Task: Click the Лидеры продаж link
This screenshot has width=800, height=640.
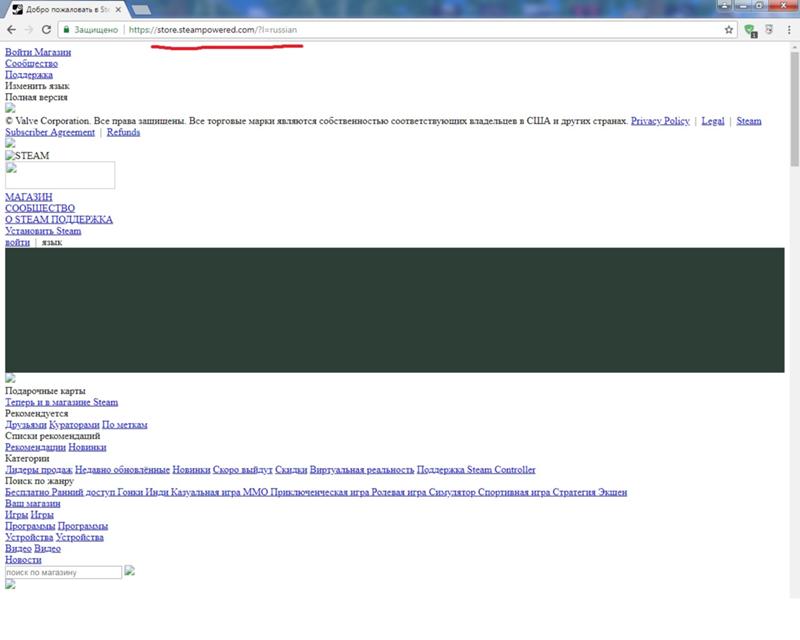Action: 37,469
